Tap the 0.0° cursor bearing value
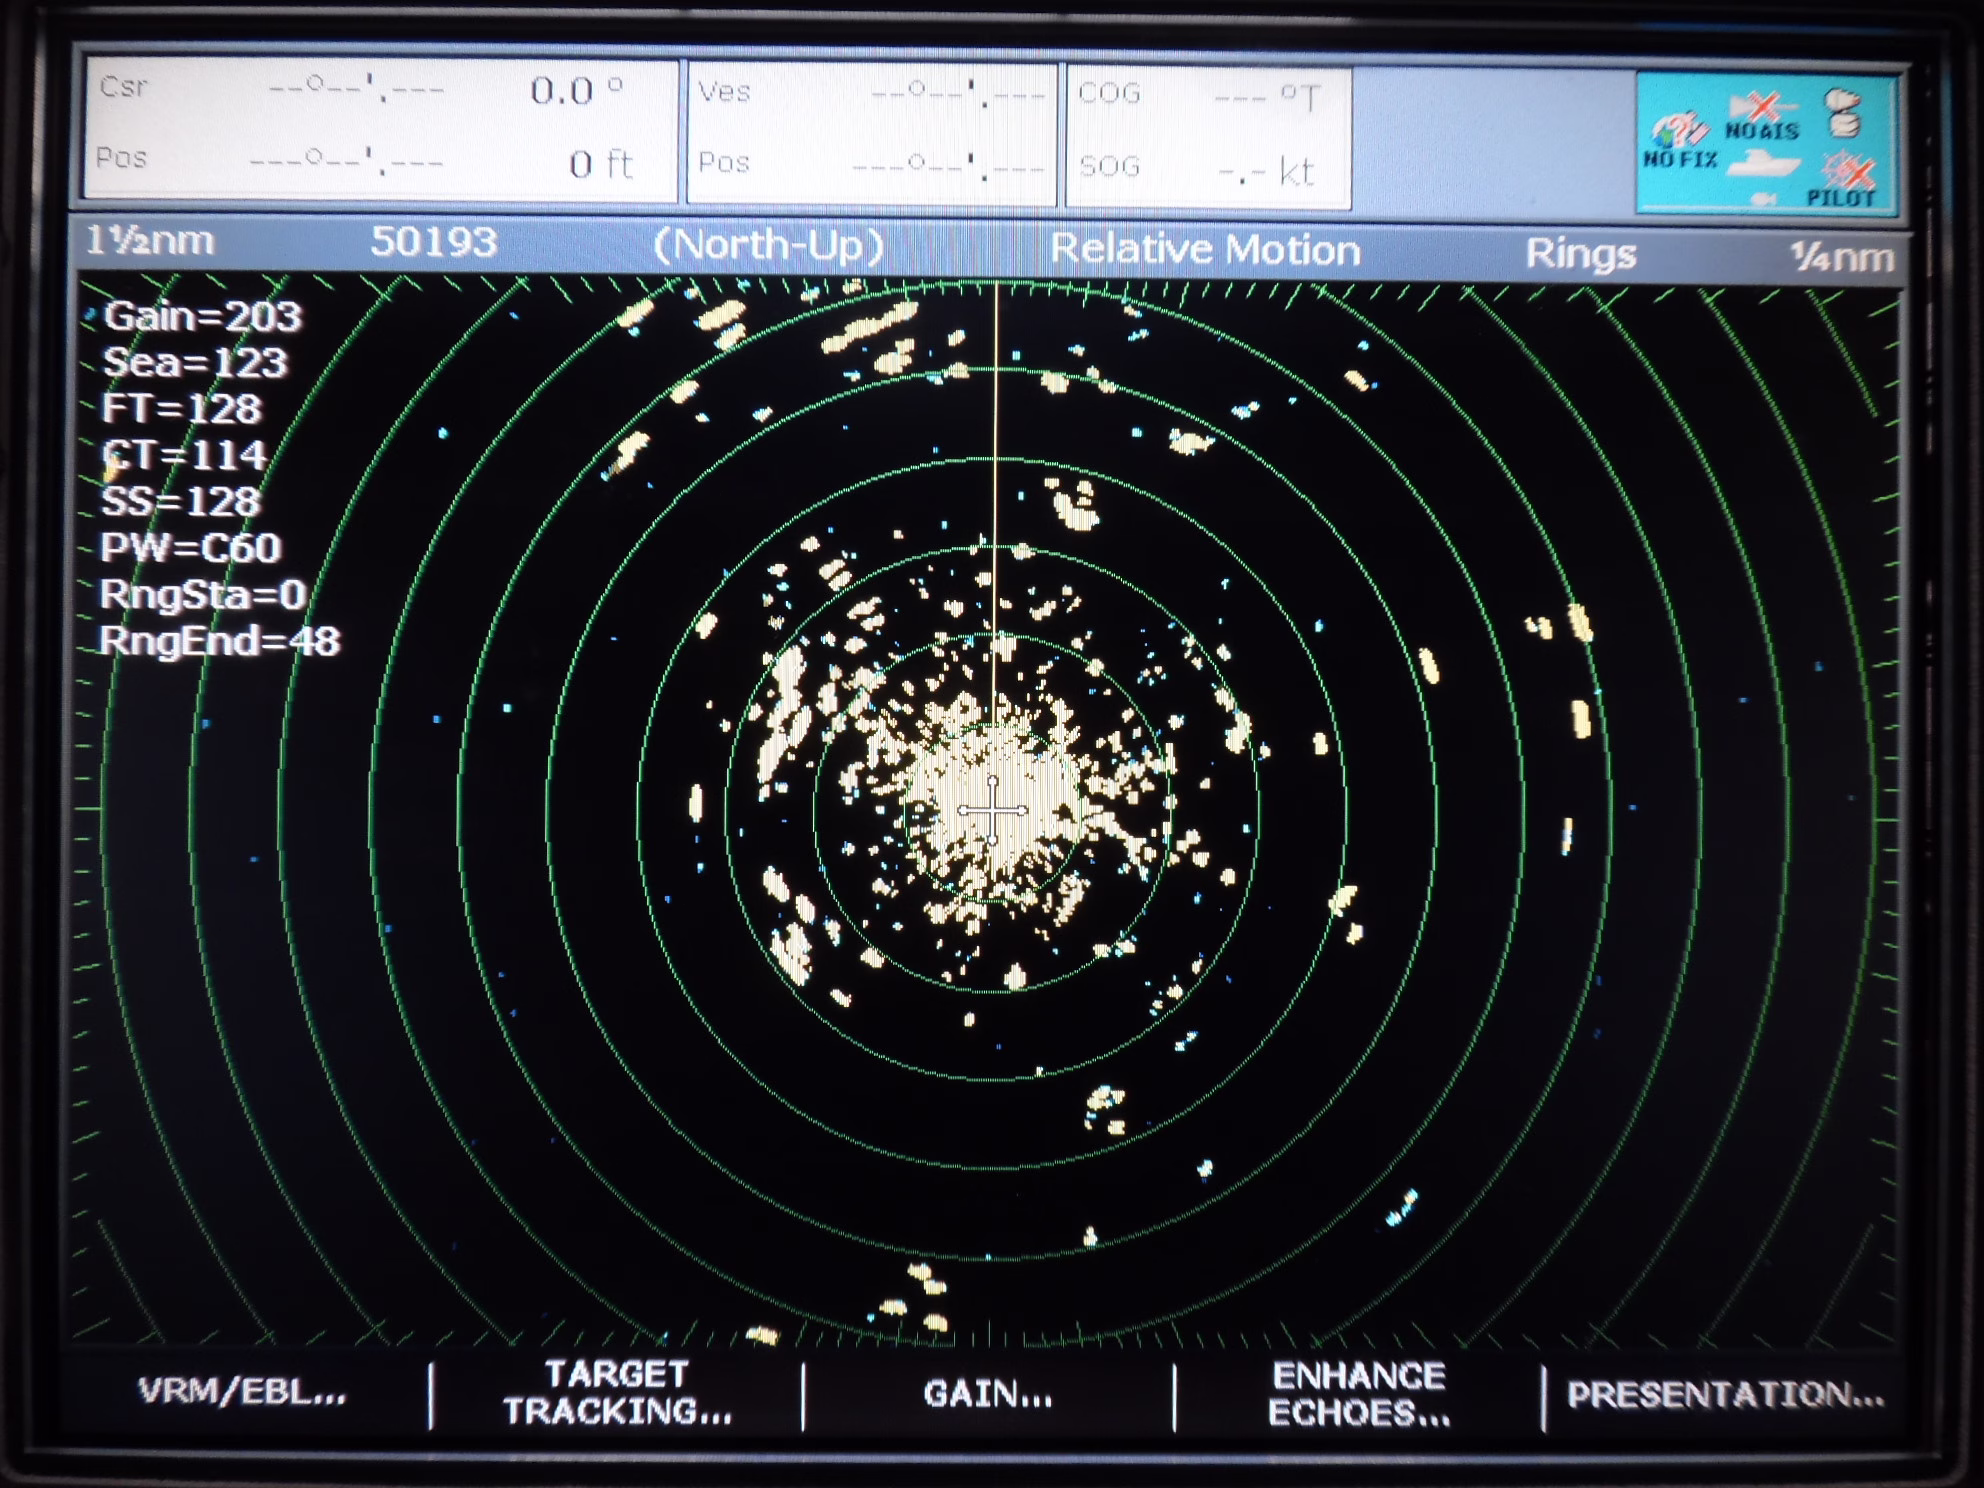 coord(577,91)
